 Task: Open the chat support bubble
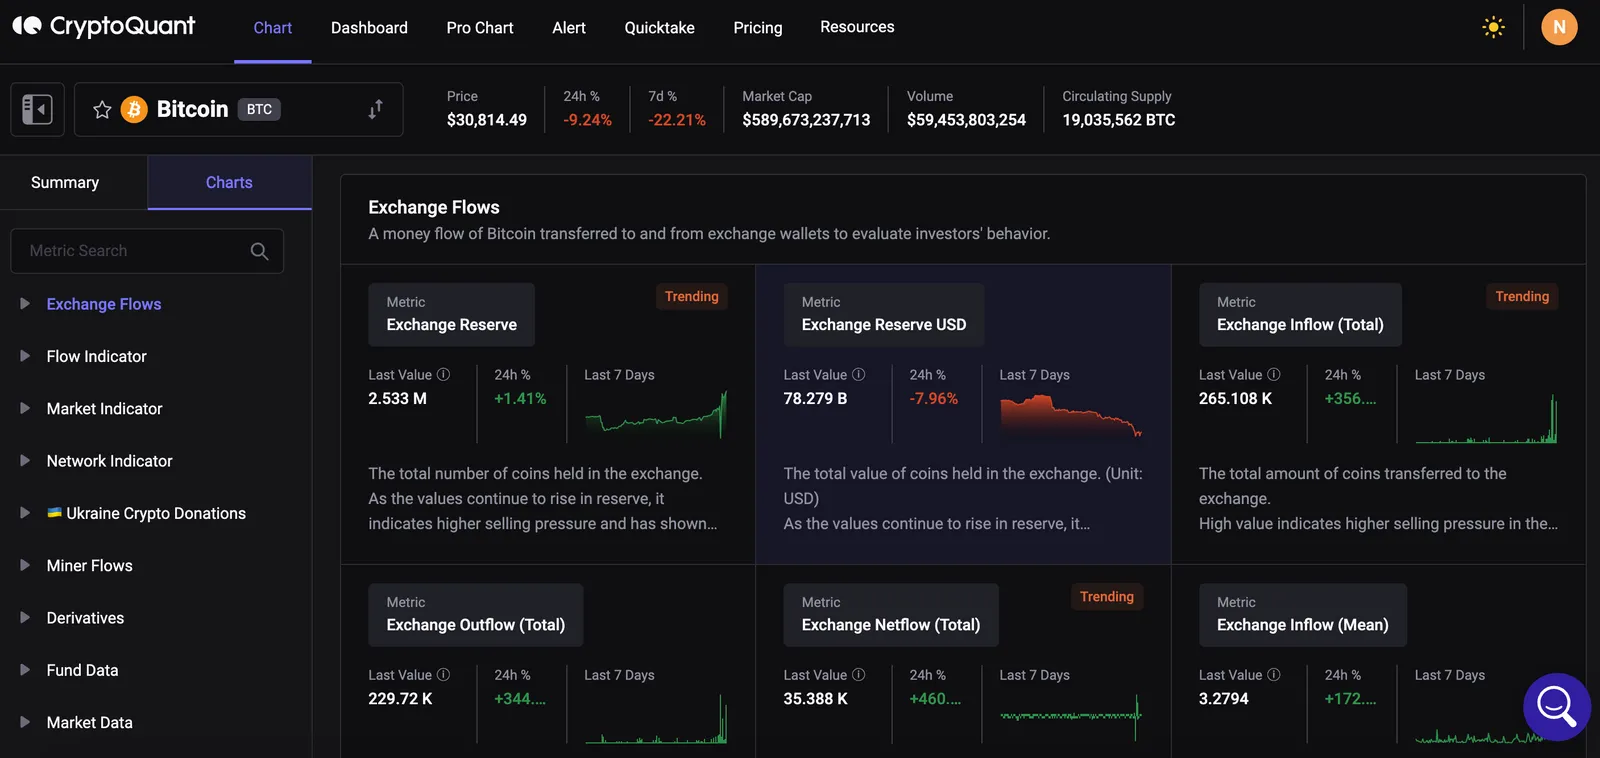point(1557,706)
